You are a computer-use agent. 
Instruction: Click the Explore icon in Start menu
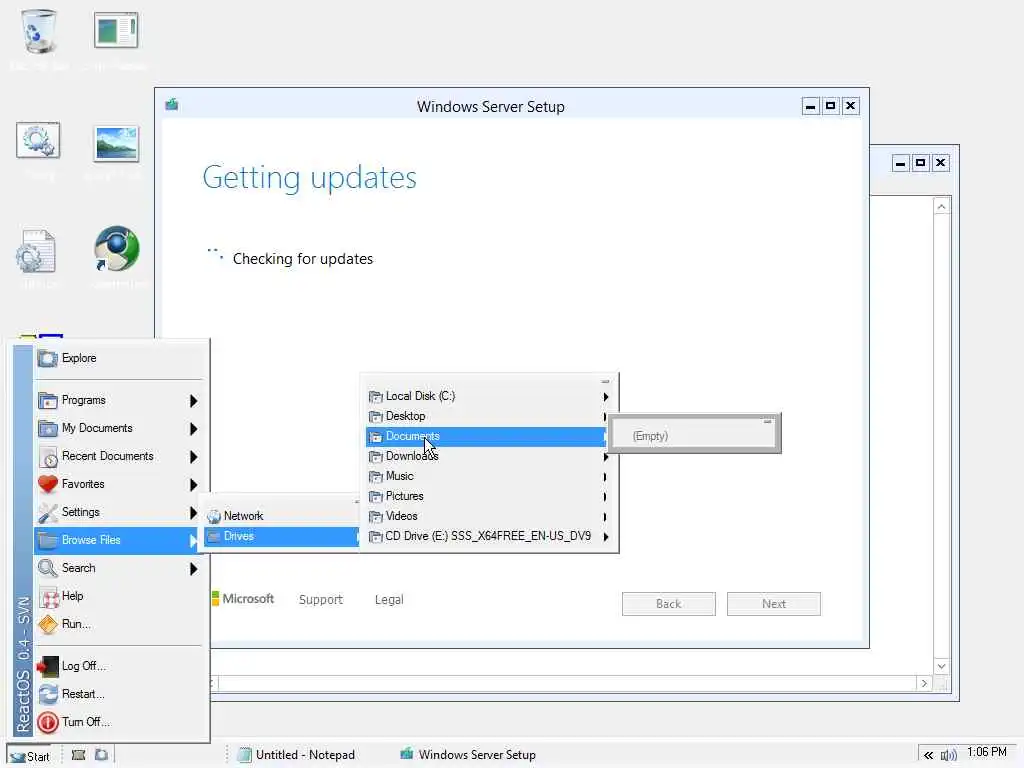[48, 358]
